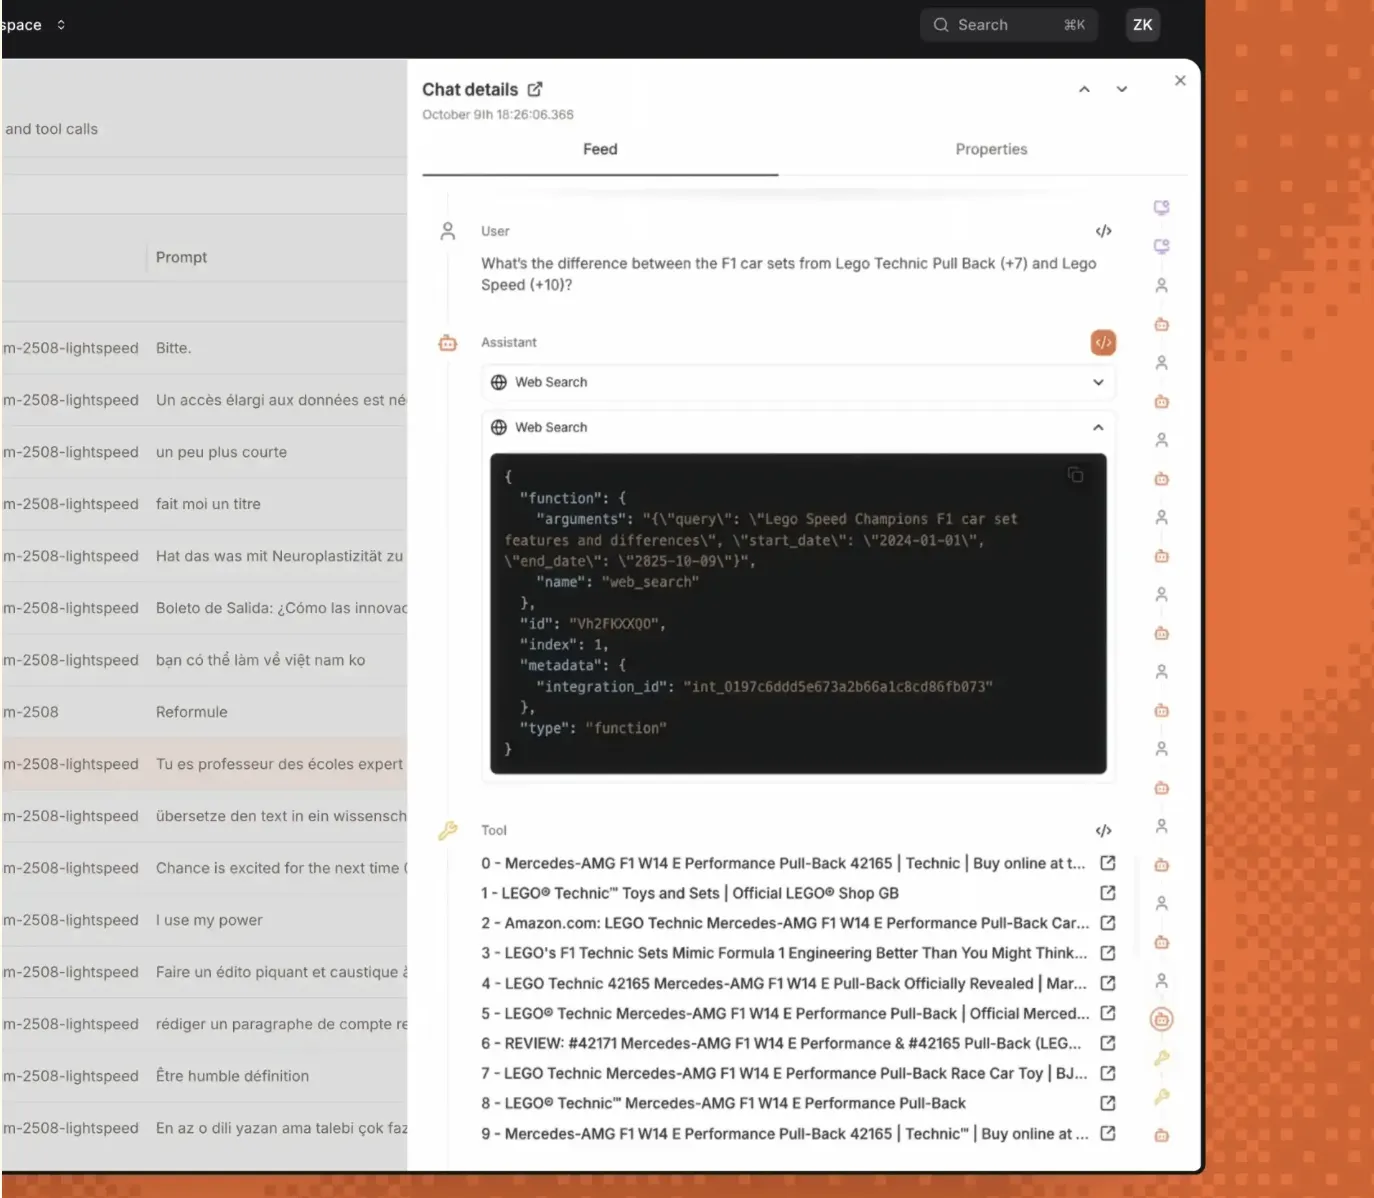This screenshot has height=1198, width=1374.
Task: Go to next chat with down chevron
Action: [1122, 89]
